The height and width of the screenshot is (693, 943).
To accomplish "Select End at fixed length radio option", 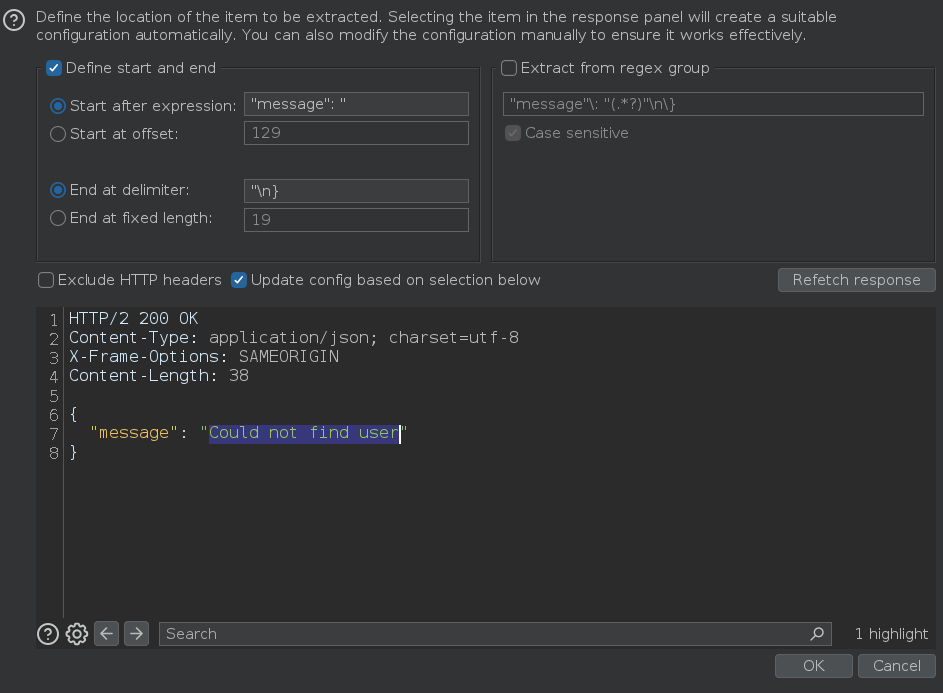I will [58, 218].
